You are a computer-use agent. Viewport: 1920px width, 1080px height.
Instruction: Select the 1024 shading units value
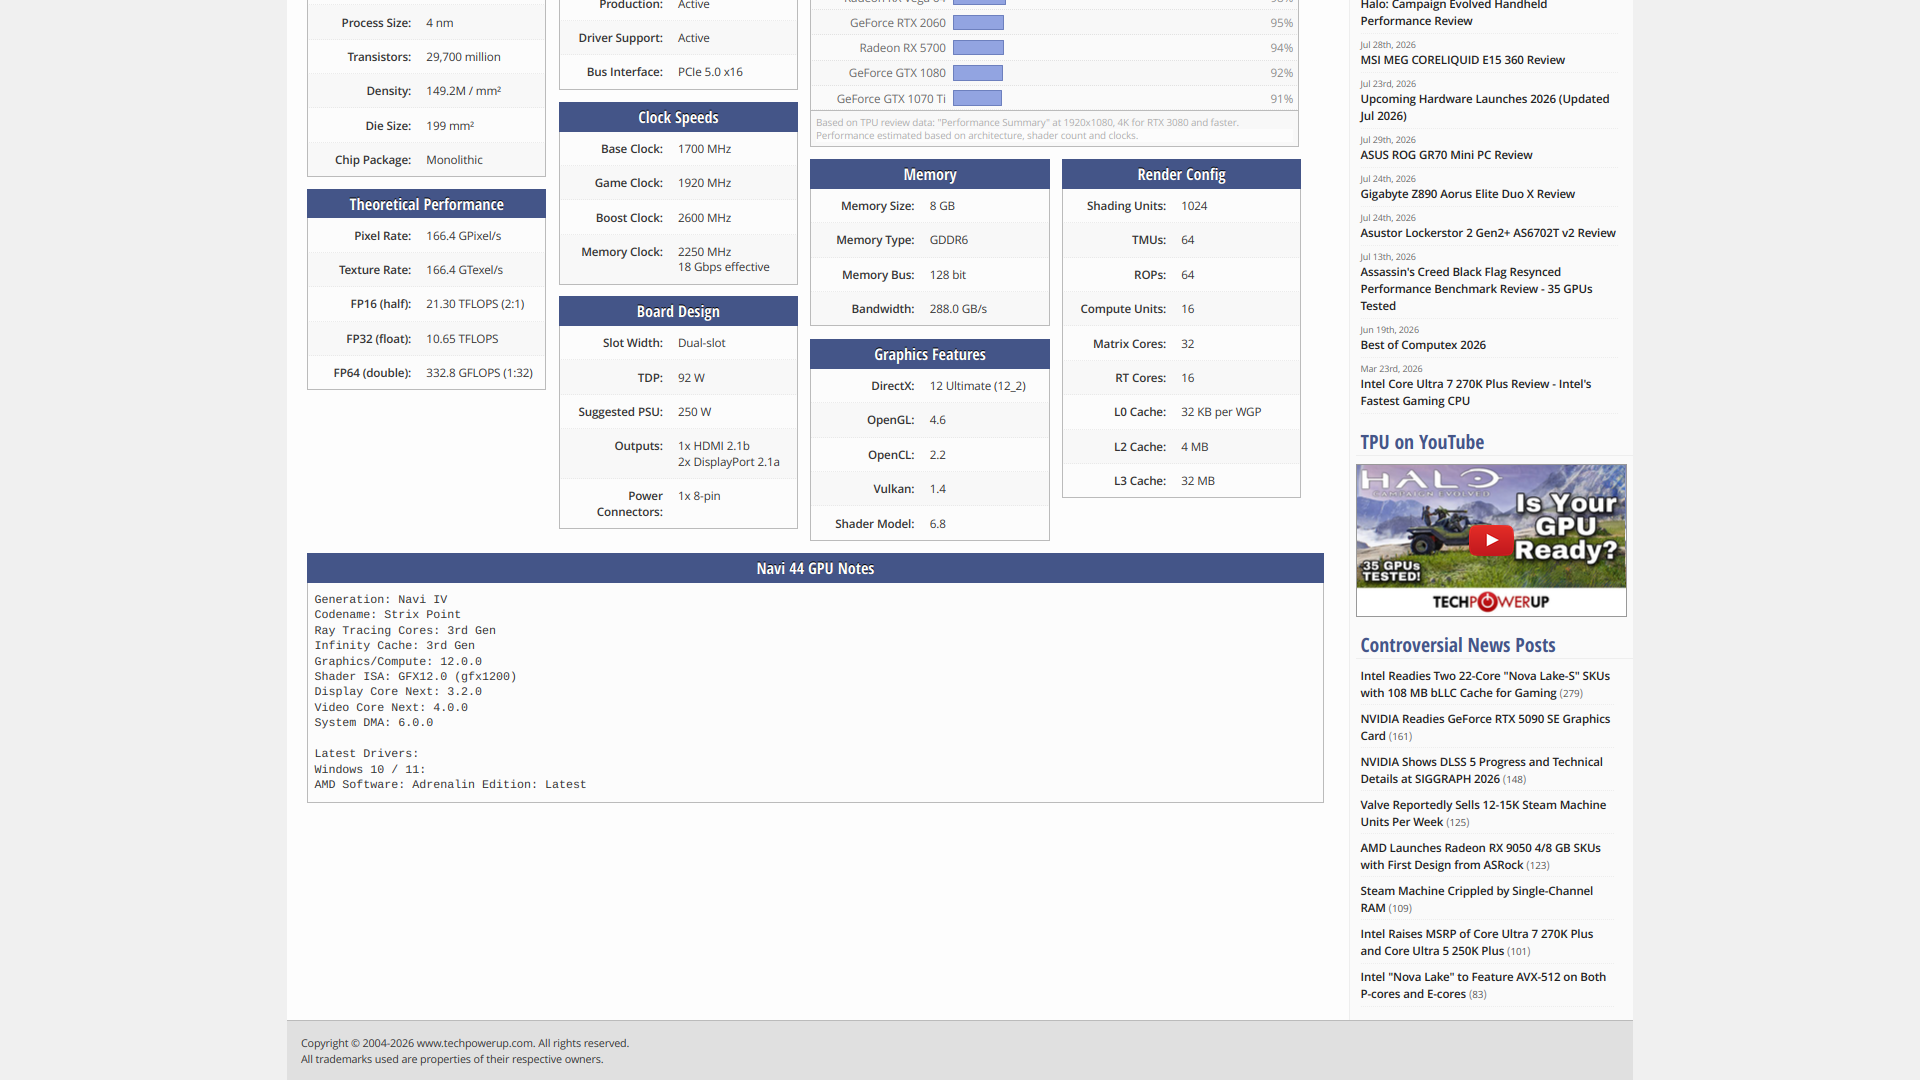pos(1194,206)
